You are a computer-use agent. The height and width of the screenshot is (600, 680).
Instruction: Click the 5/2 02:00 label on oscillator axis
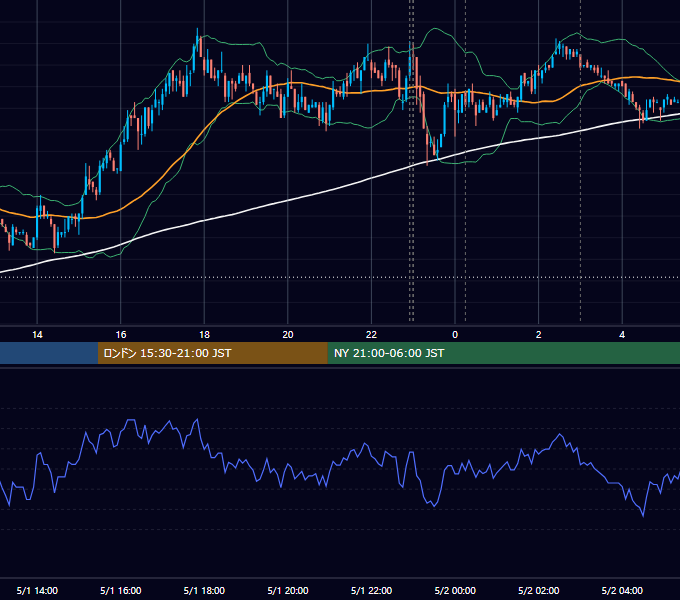(539, 590)
